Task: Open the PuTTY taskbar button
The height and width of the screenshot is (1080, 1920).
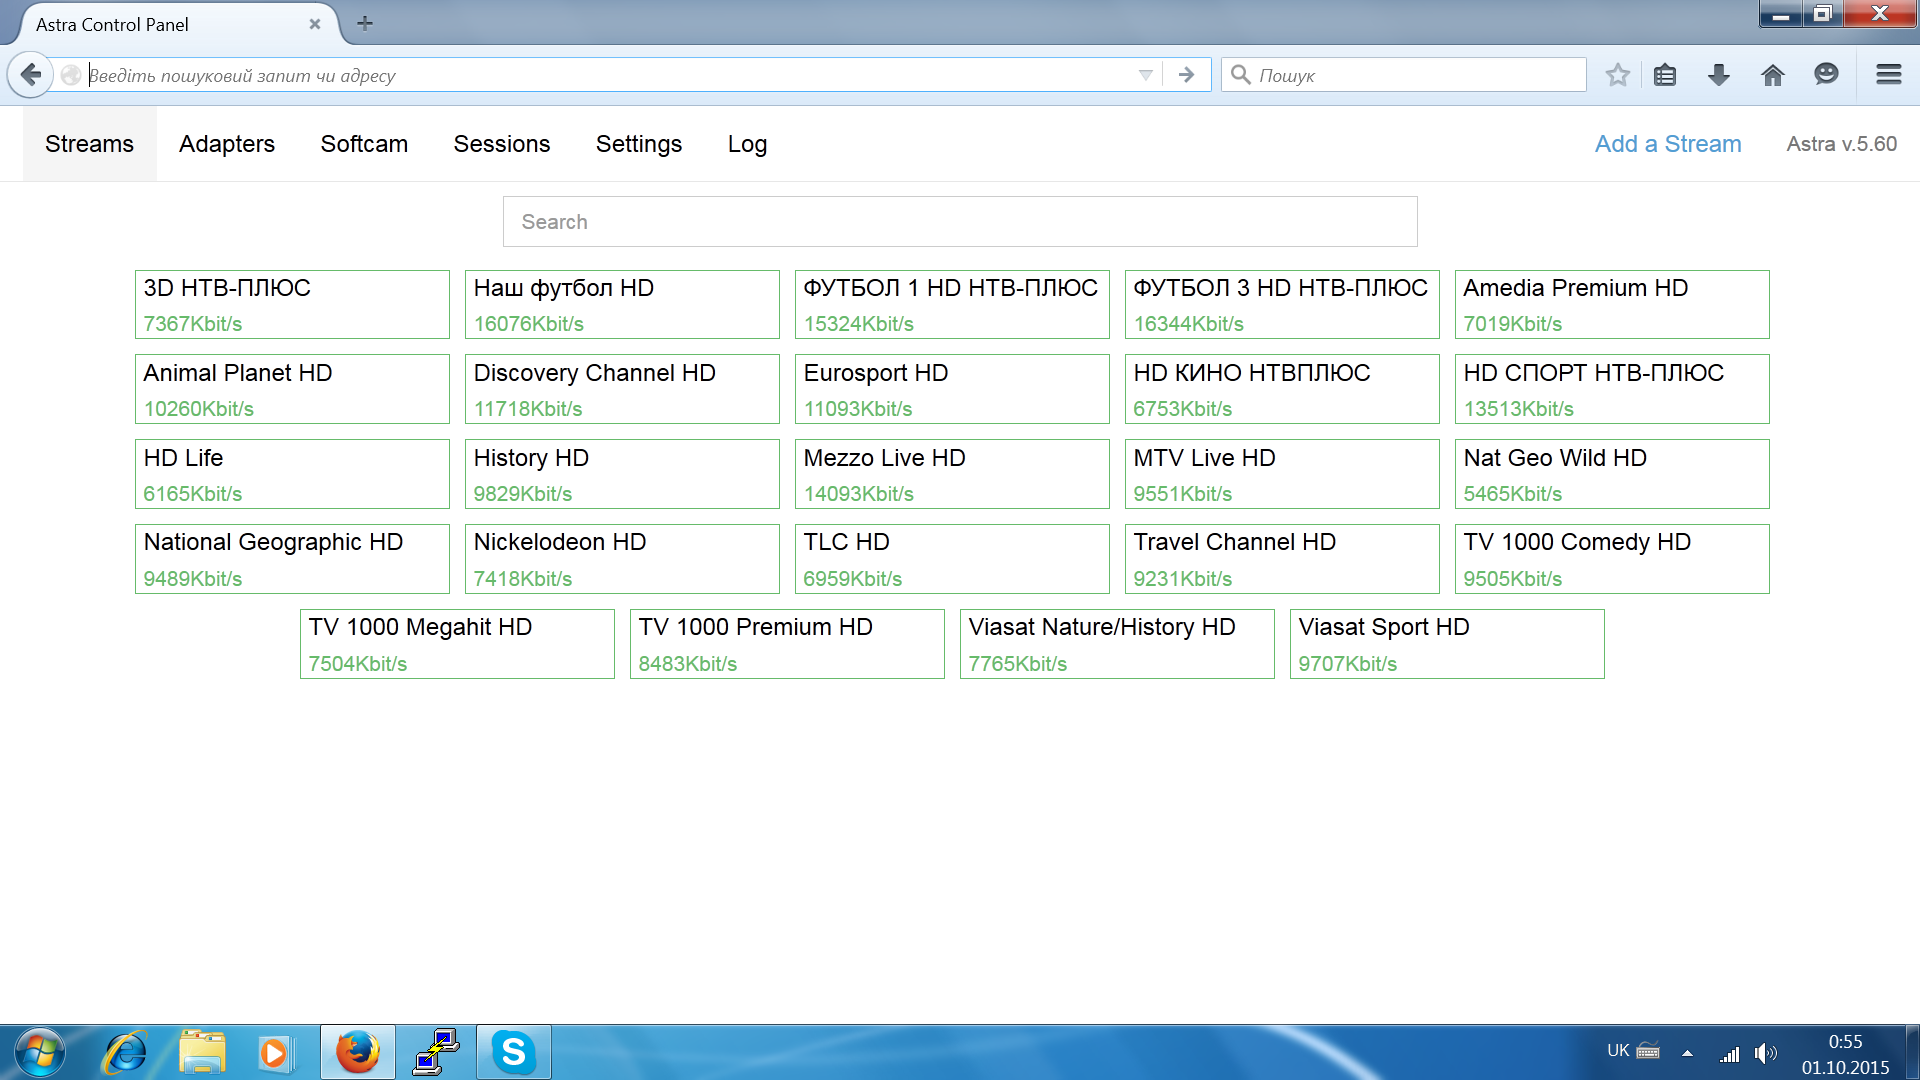Action: pos(435,1052)
